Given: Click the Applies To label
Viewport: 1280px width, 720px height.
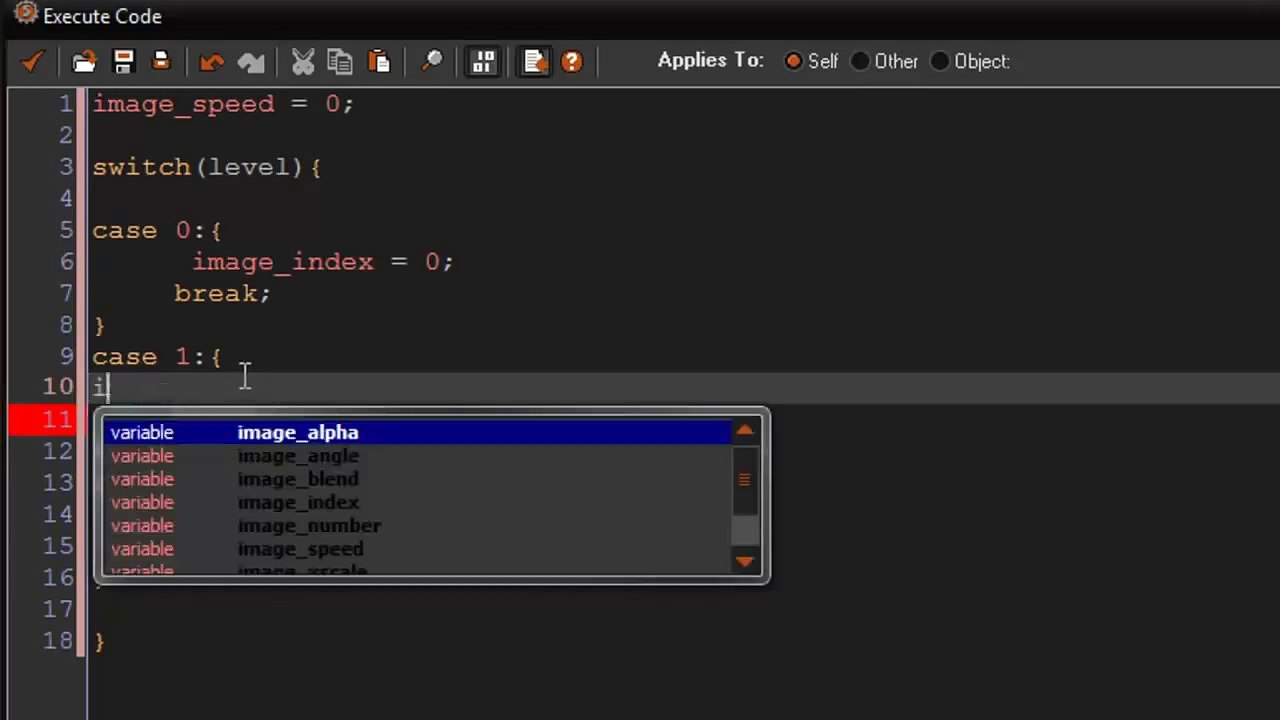Looking at the screenshot, I should [x=711, y=60].
